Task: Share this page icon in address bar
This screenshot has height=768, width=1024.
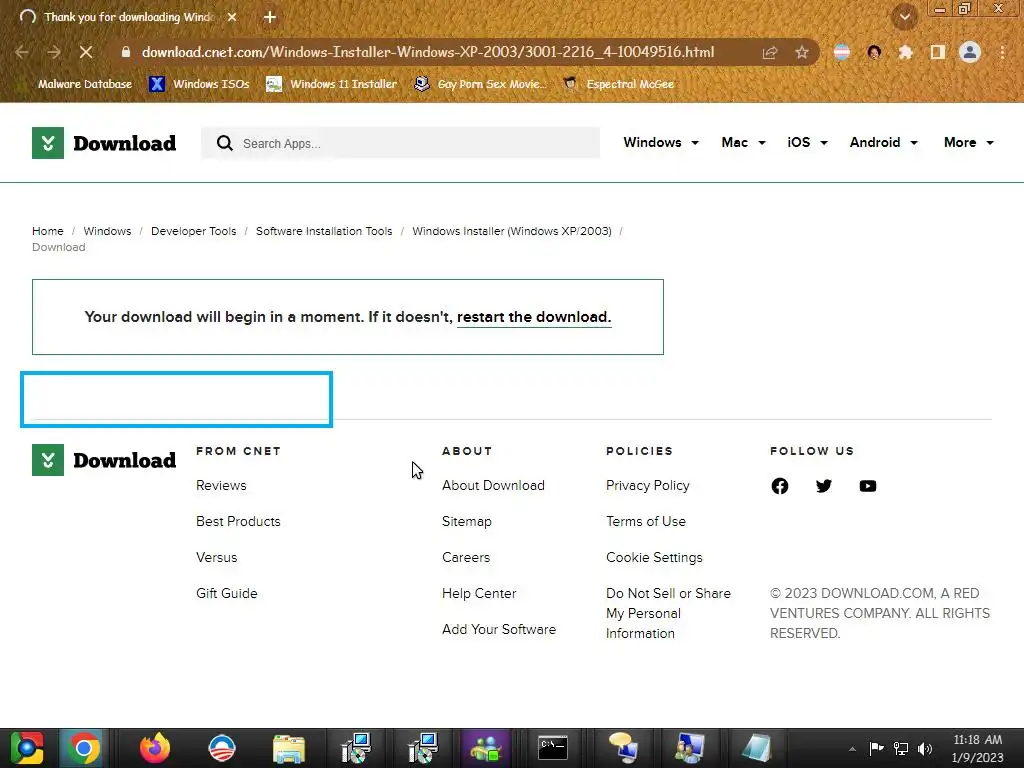Action: click(x=770, y=52)
